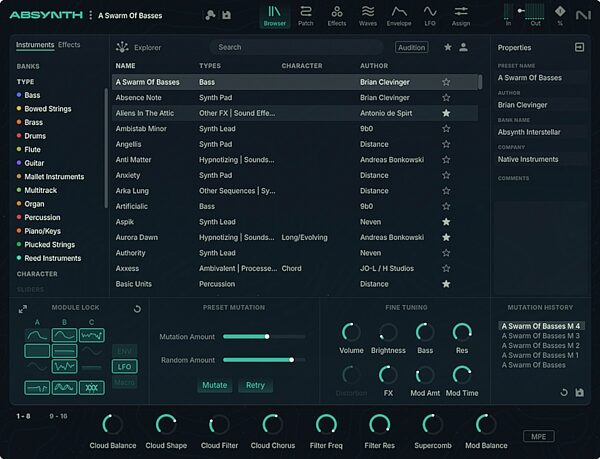This screenshot has height=459, width=600.
Task: Collapse the Properties panel
Action: [579, 47]
